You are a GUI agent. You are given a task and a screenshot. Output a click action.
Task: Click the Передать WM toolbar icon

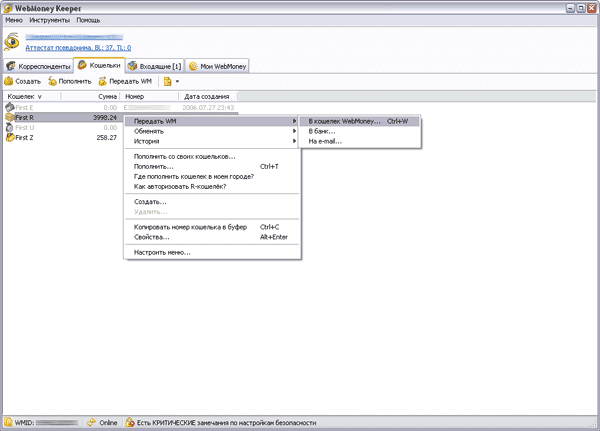point(103,81)
